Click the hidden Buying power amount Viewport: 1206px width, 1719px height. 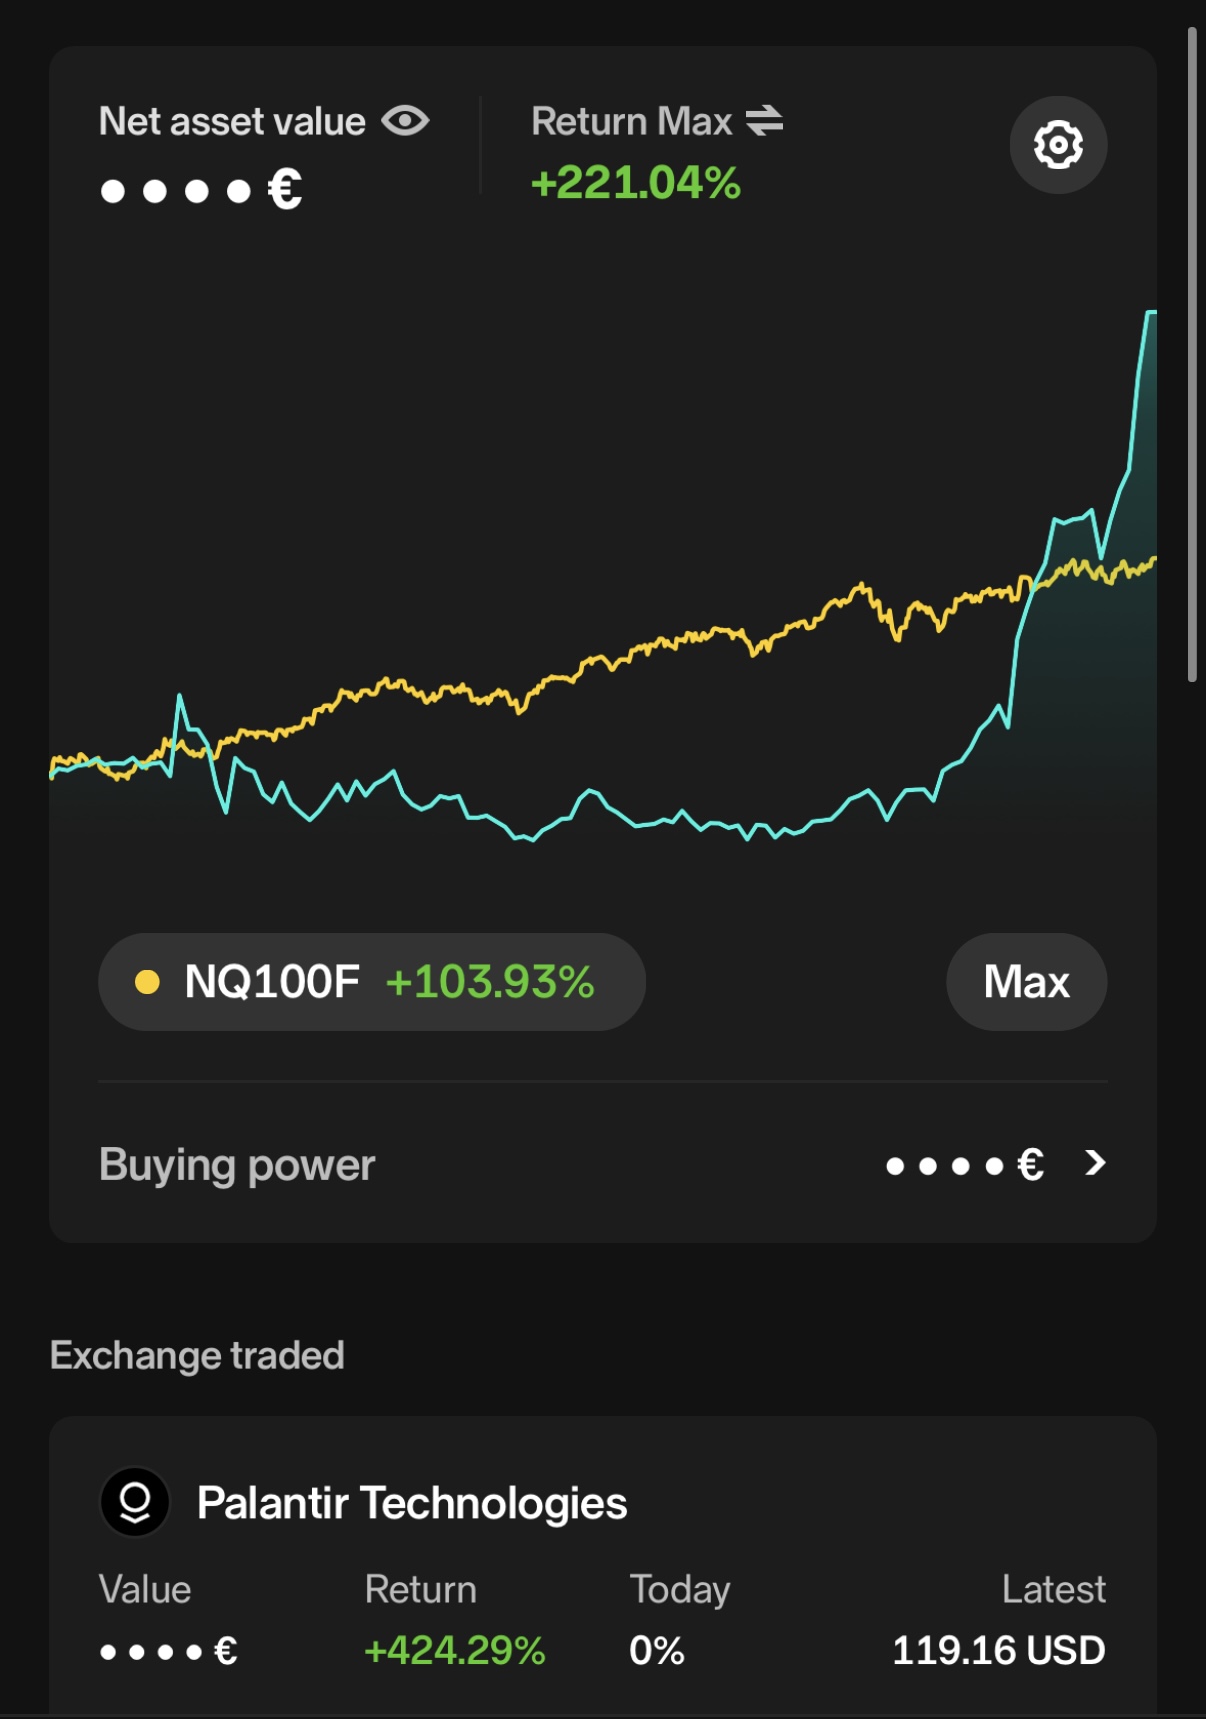tap(965, 1165)
